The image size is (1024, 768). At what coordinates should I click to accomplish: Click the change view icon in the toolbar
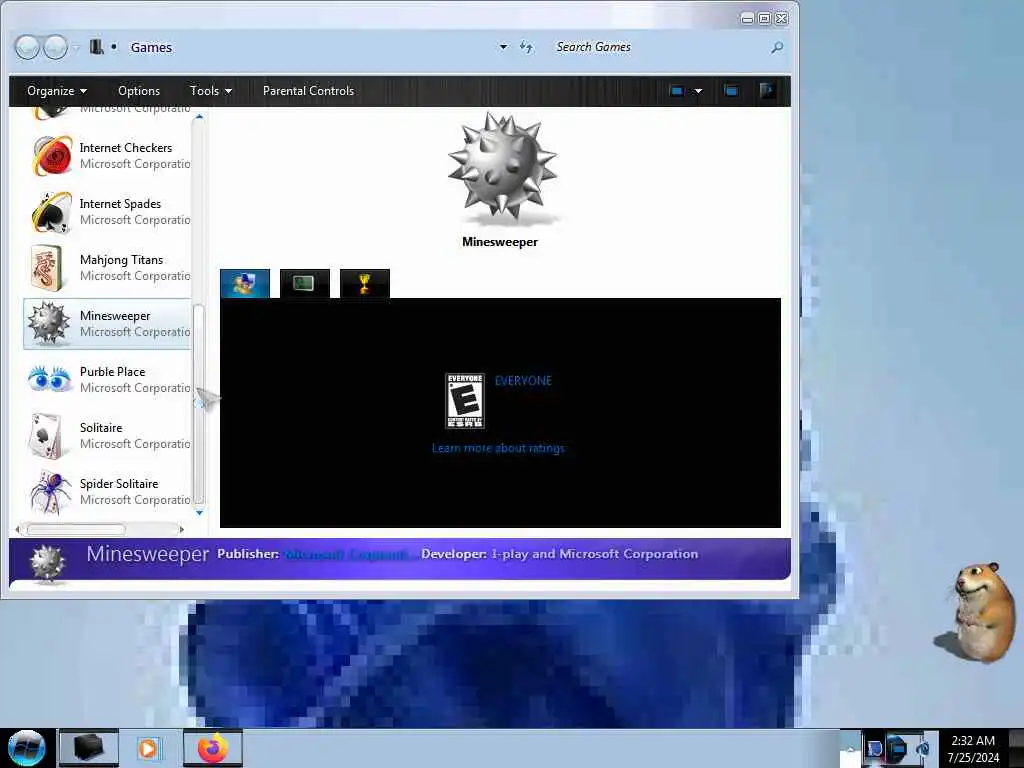pyautogui.click(x=677, y=91)
